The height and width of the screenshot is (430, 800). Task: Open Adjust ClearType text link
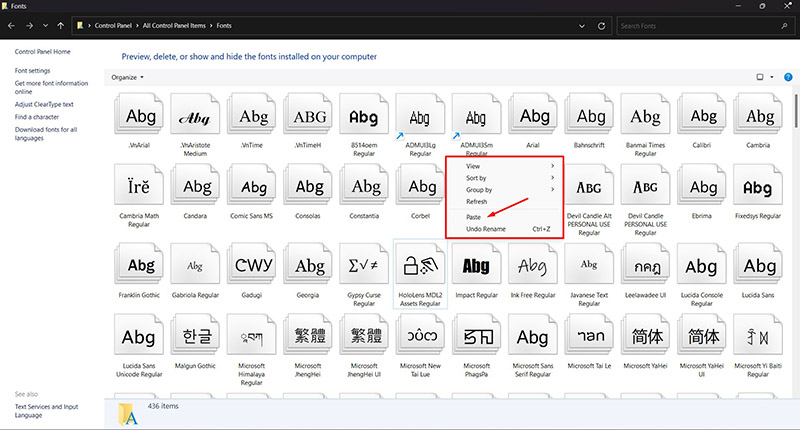[x=44, y=104]
